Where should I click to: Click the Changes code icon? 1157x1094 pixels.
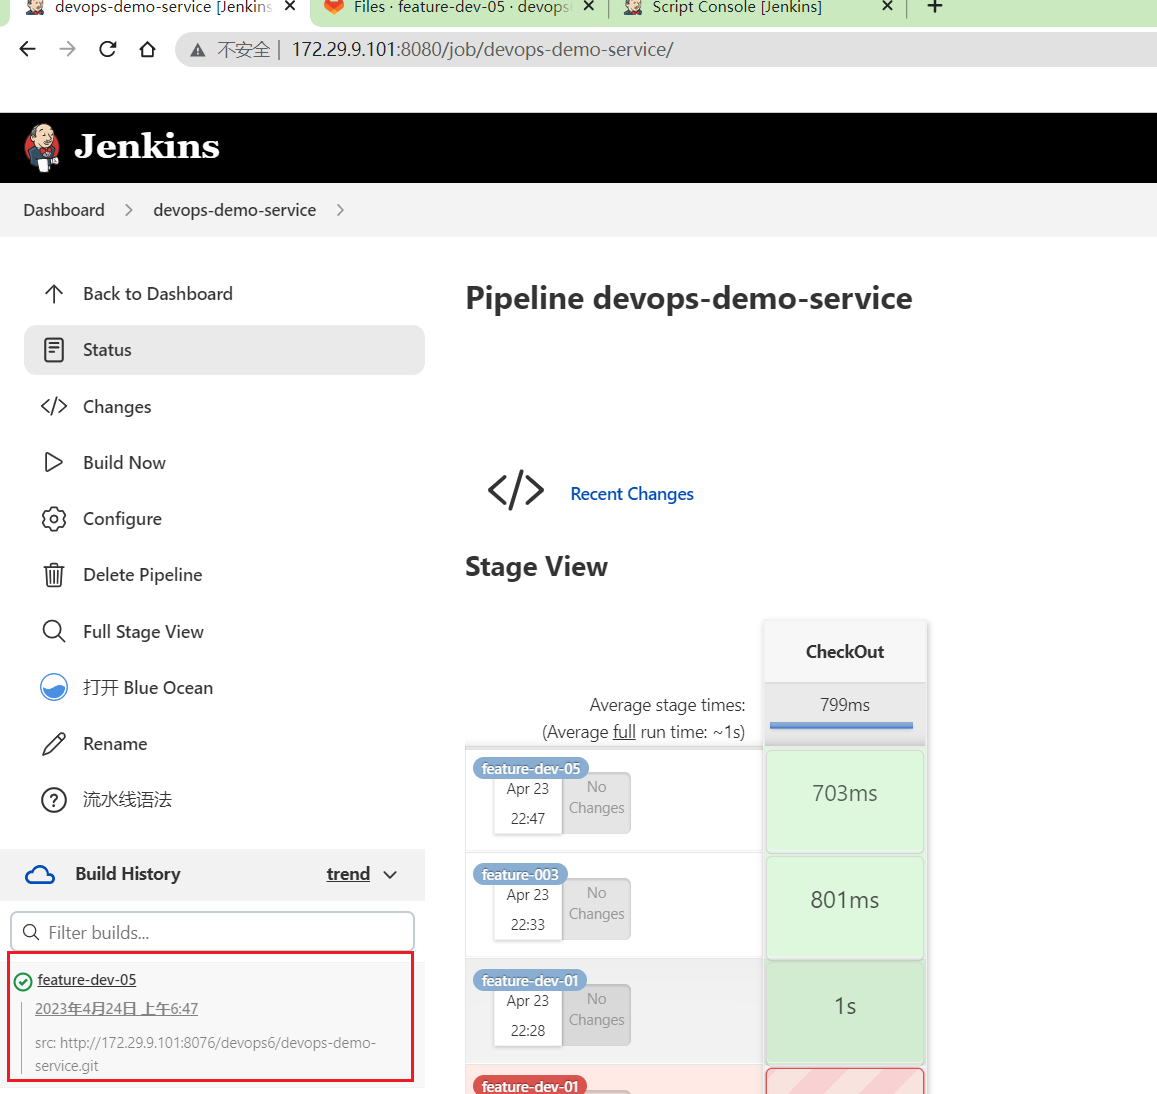point(54,406)
